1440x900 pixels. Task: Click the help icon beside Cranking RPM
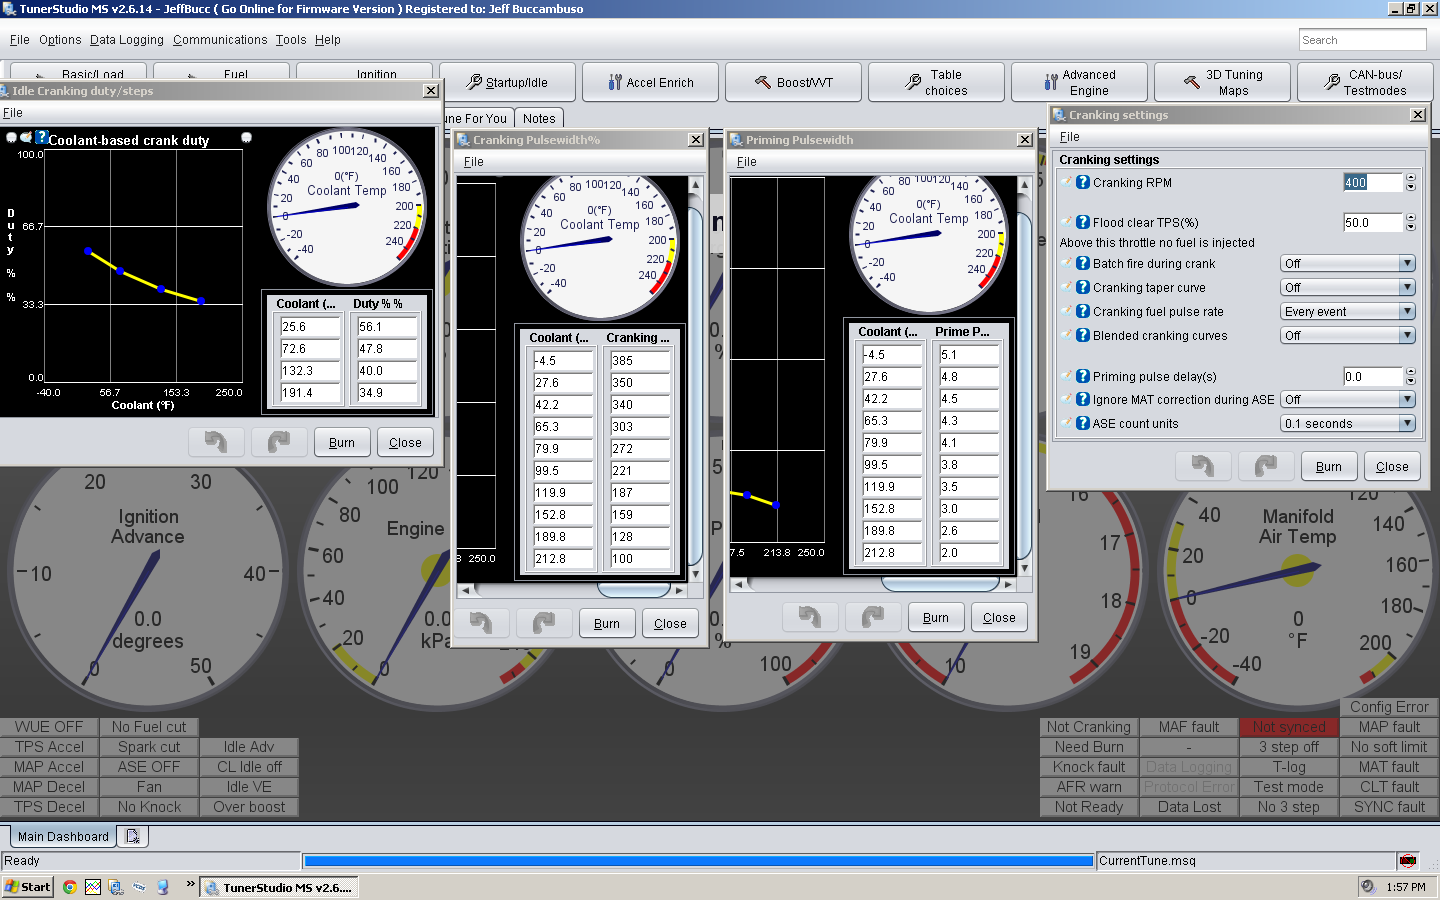[x=1082, y=182]
